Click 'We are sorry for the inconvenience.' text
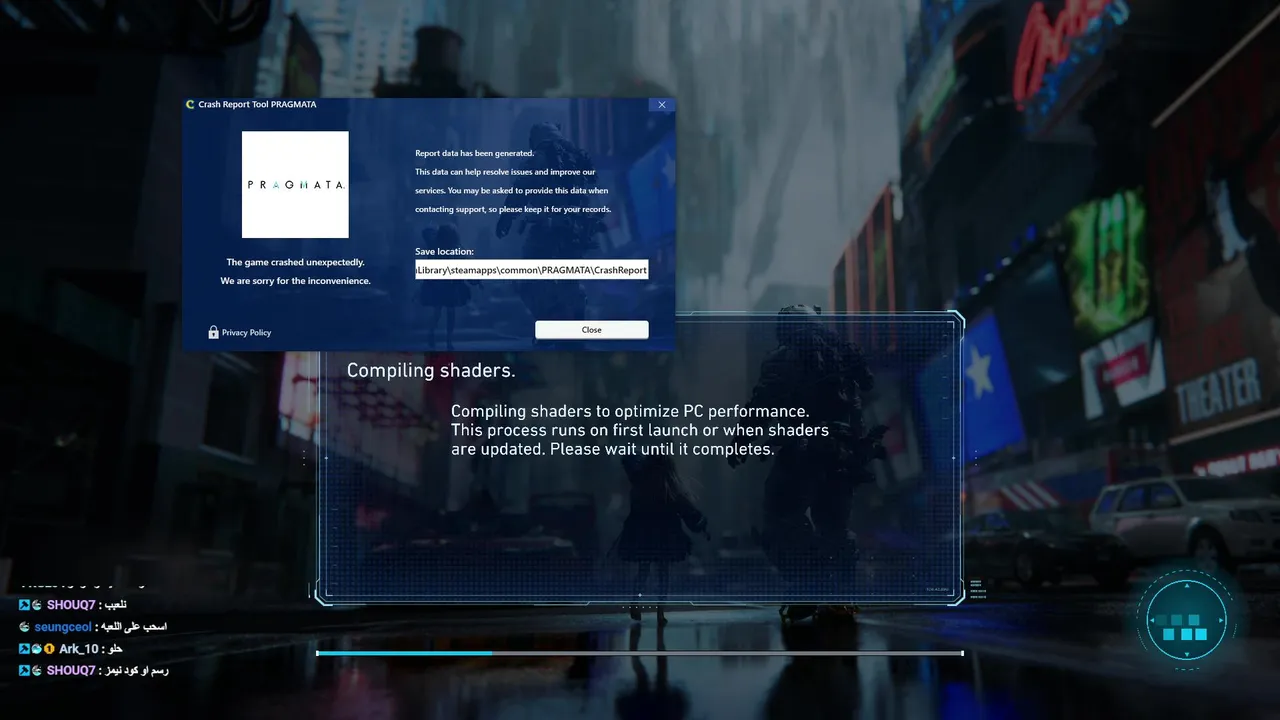This screenshot has width=1280, height=720. 295,281
